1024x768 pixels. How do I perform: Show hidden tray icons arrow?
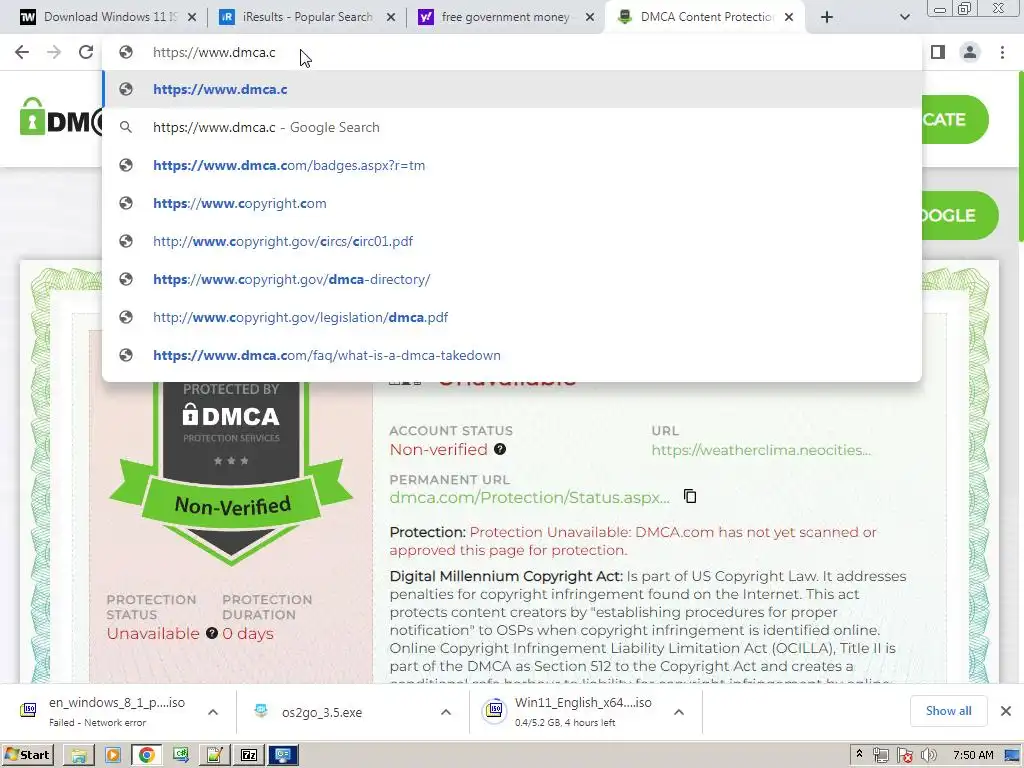tap(859, 755)
